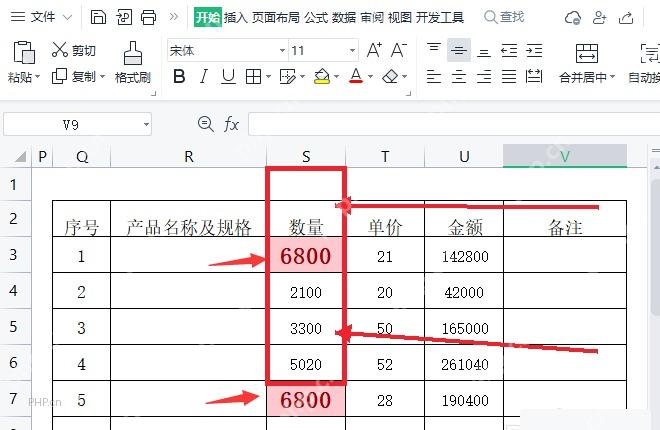The width and height of the screenshot is (660, 430).
Task: Toggle italic formatting
Action: tap(204, 76)
